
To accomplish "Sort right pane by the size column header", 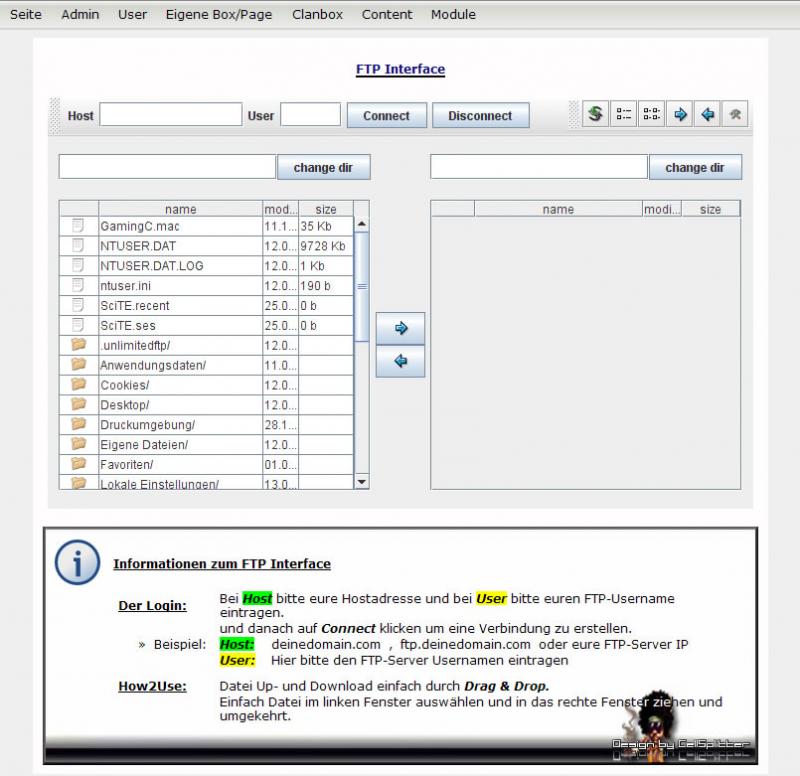I will point(710,209).
